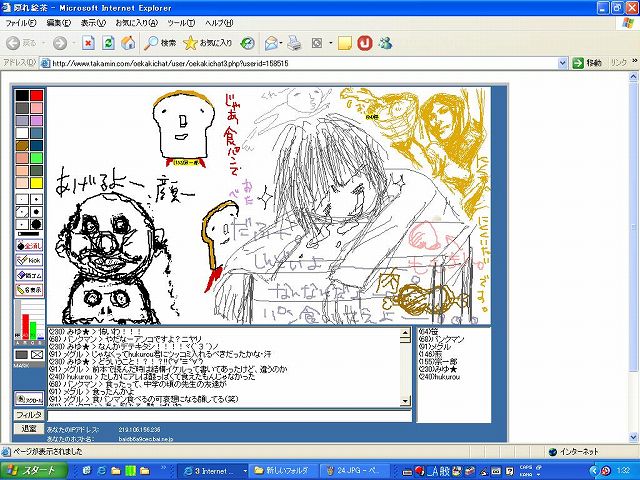Screen dimensions: 640x480
Task: Open the 表示(V) menu
Action: 93,23
